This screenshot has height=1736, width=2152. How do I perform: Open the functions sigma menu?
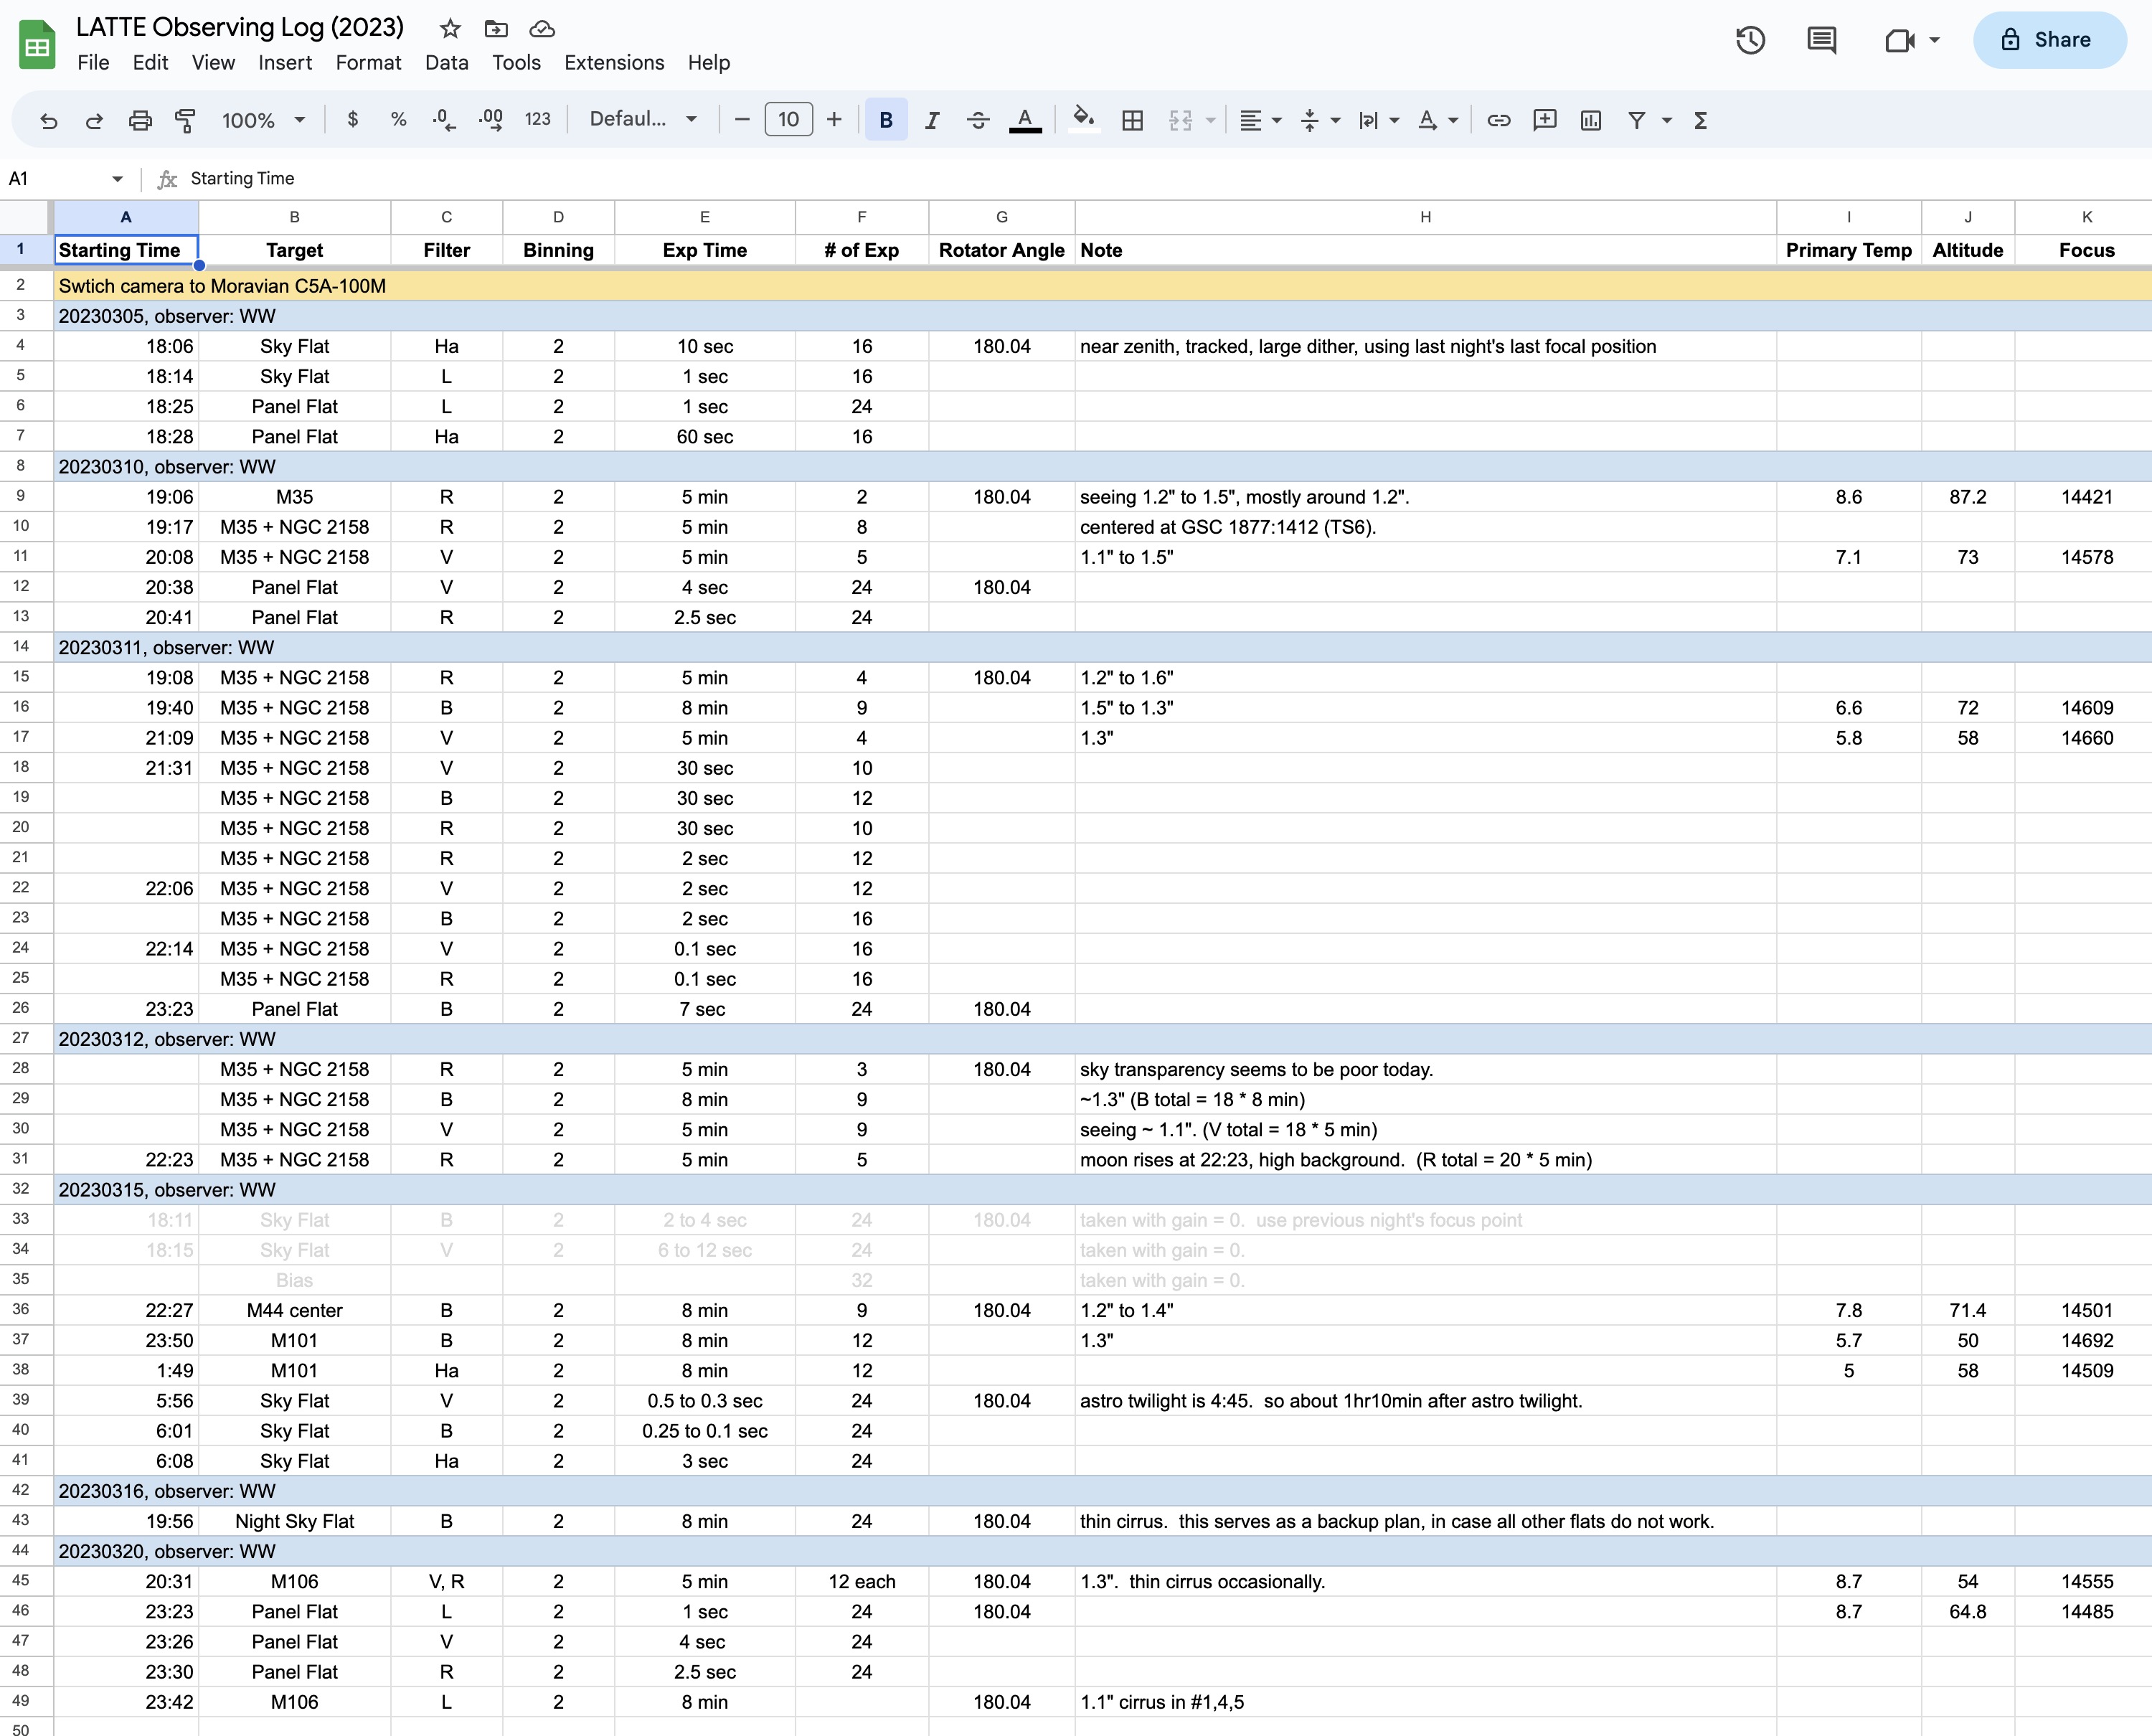pyautogui.click(x=1701, y=120)
